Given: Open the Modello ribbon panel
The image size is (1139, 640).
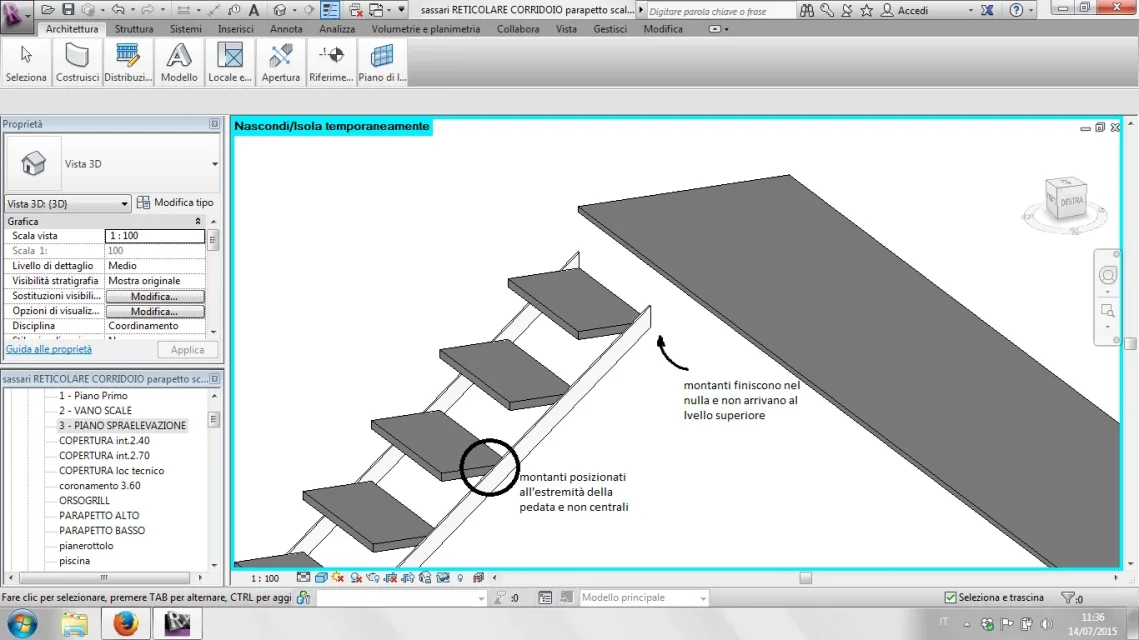Looking at the screenshot, I should (x=179, y=63).
